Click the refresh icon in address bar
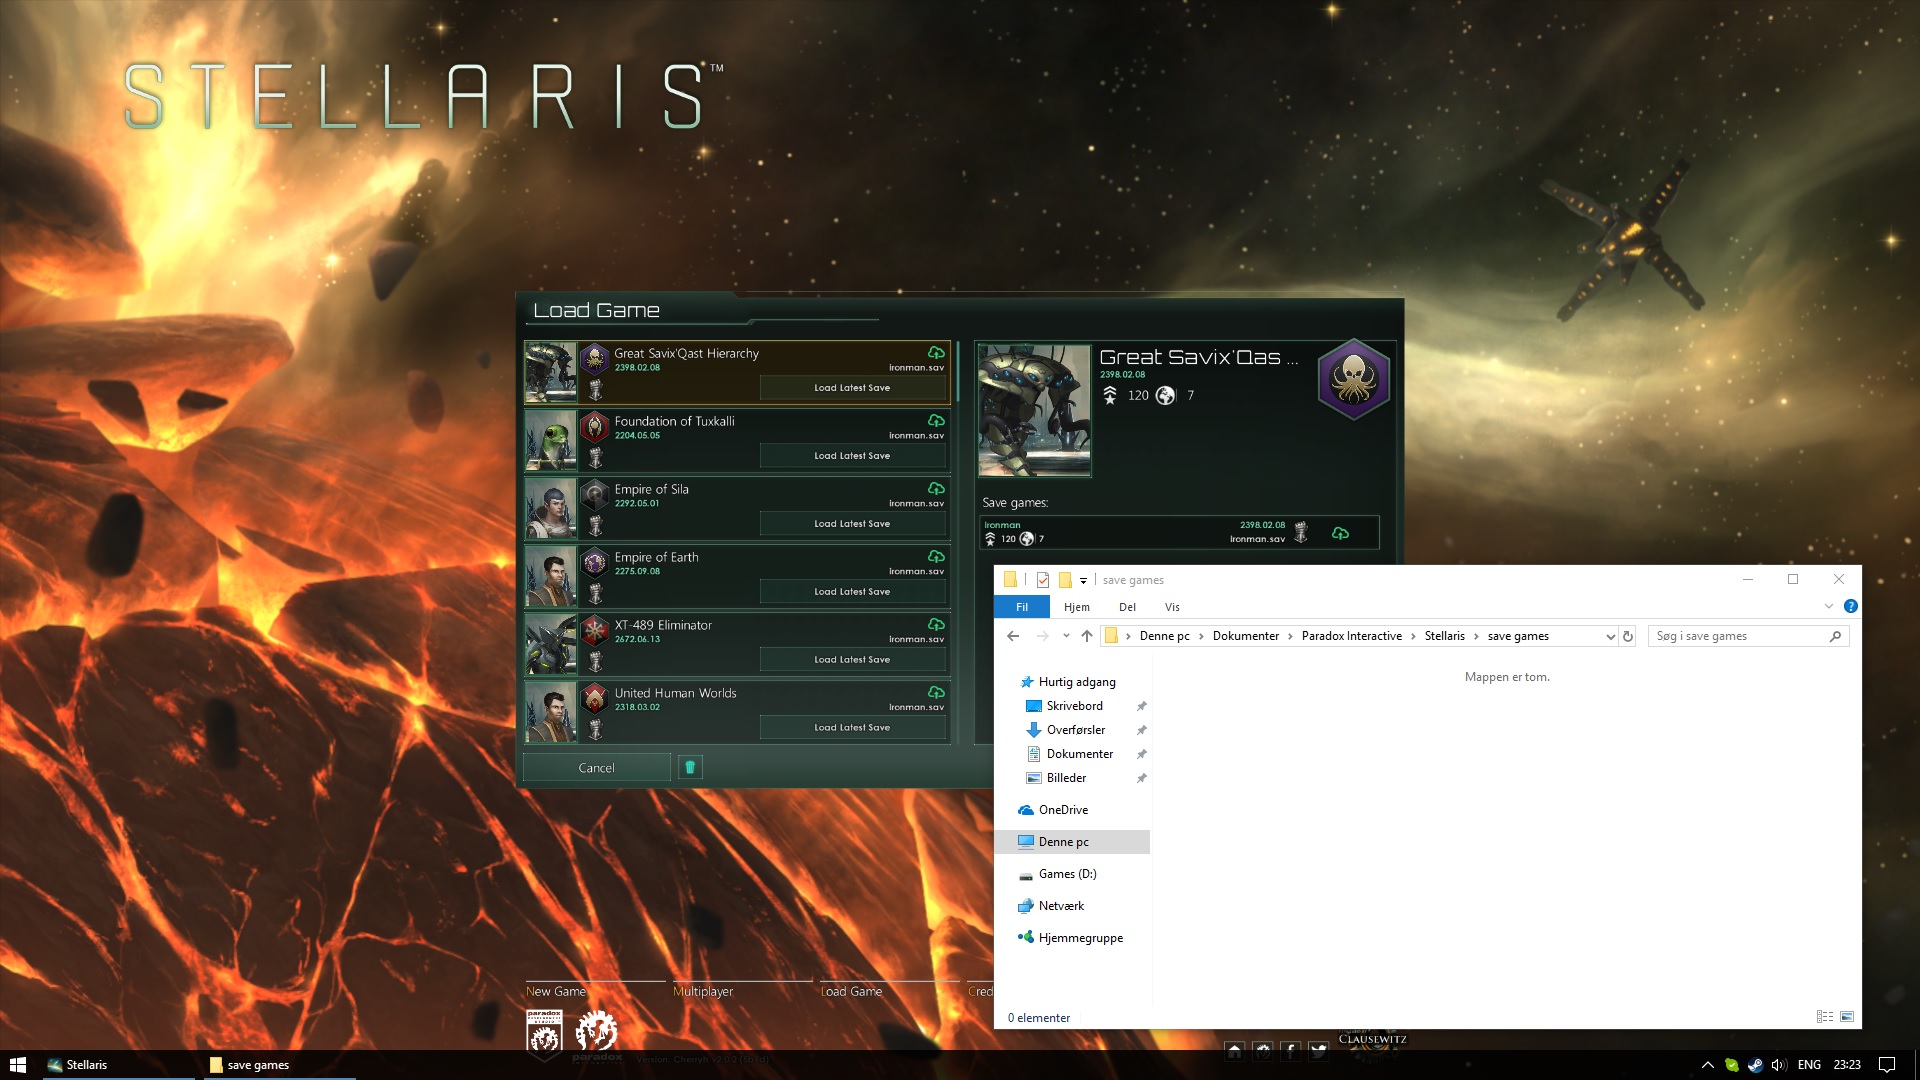Image resolution: width=1920 pixels, height=1080 pixels. tap(1628, 636)
